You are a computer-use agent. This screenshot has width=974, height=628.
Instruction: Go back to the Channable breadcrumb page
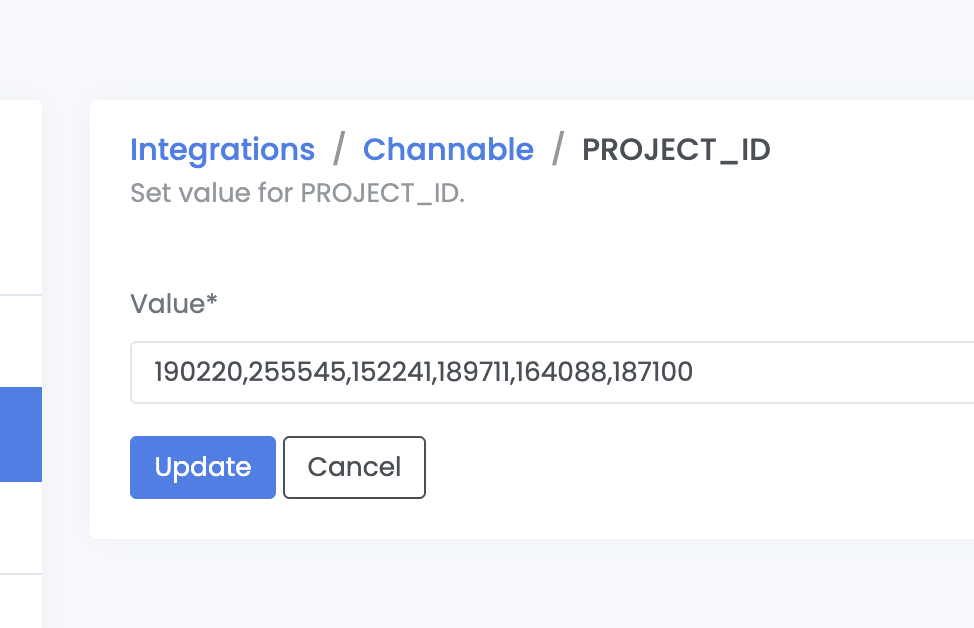point(448,150)
